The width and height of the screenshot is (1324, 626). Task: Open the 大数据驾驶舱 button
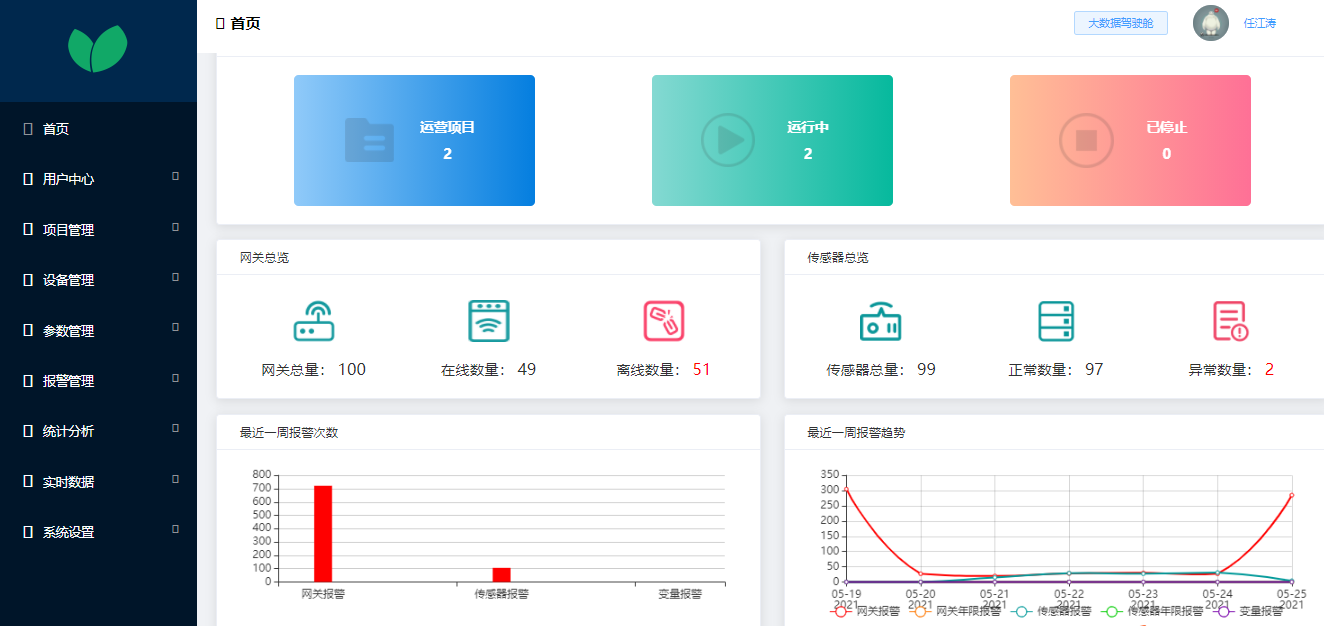coord(1120,23)
